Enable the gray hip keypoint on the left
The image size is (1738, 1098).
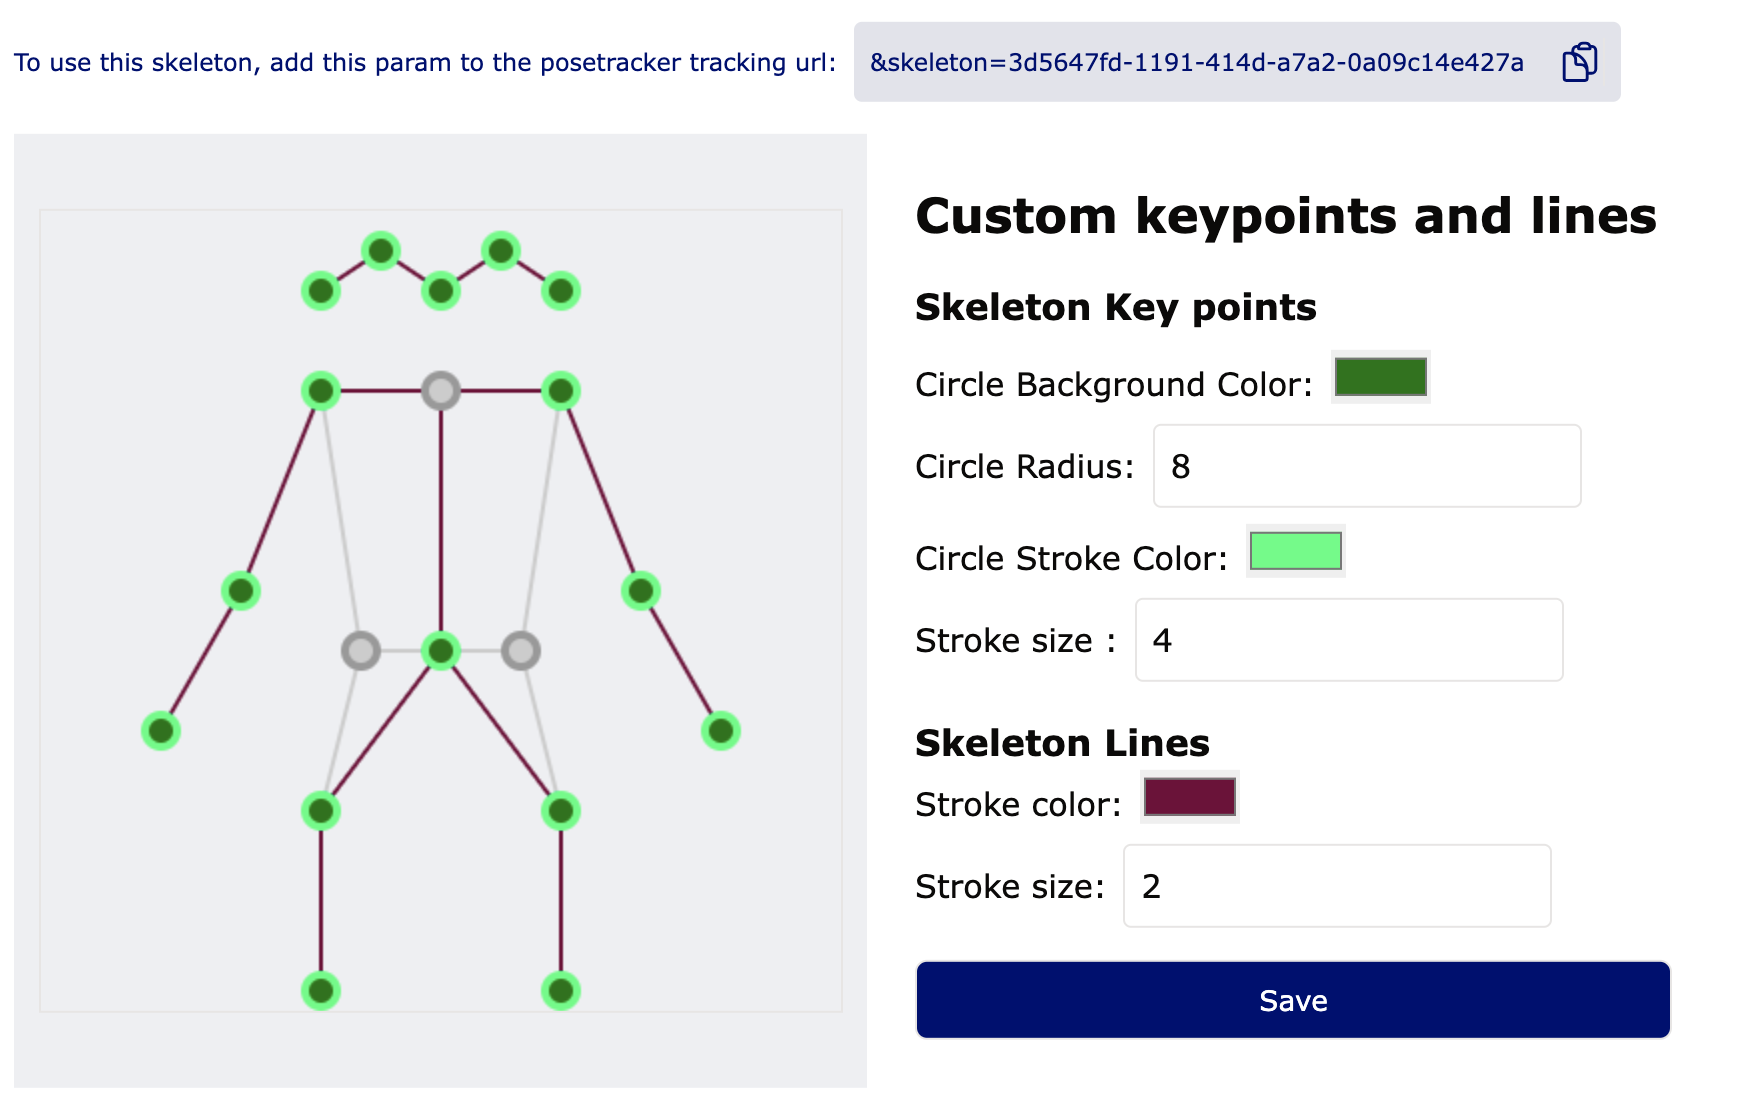[361, 651]
